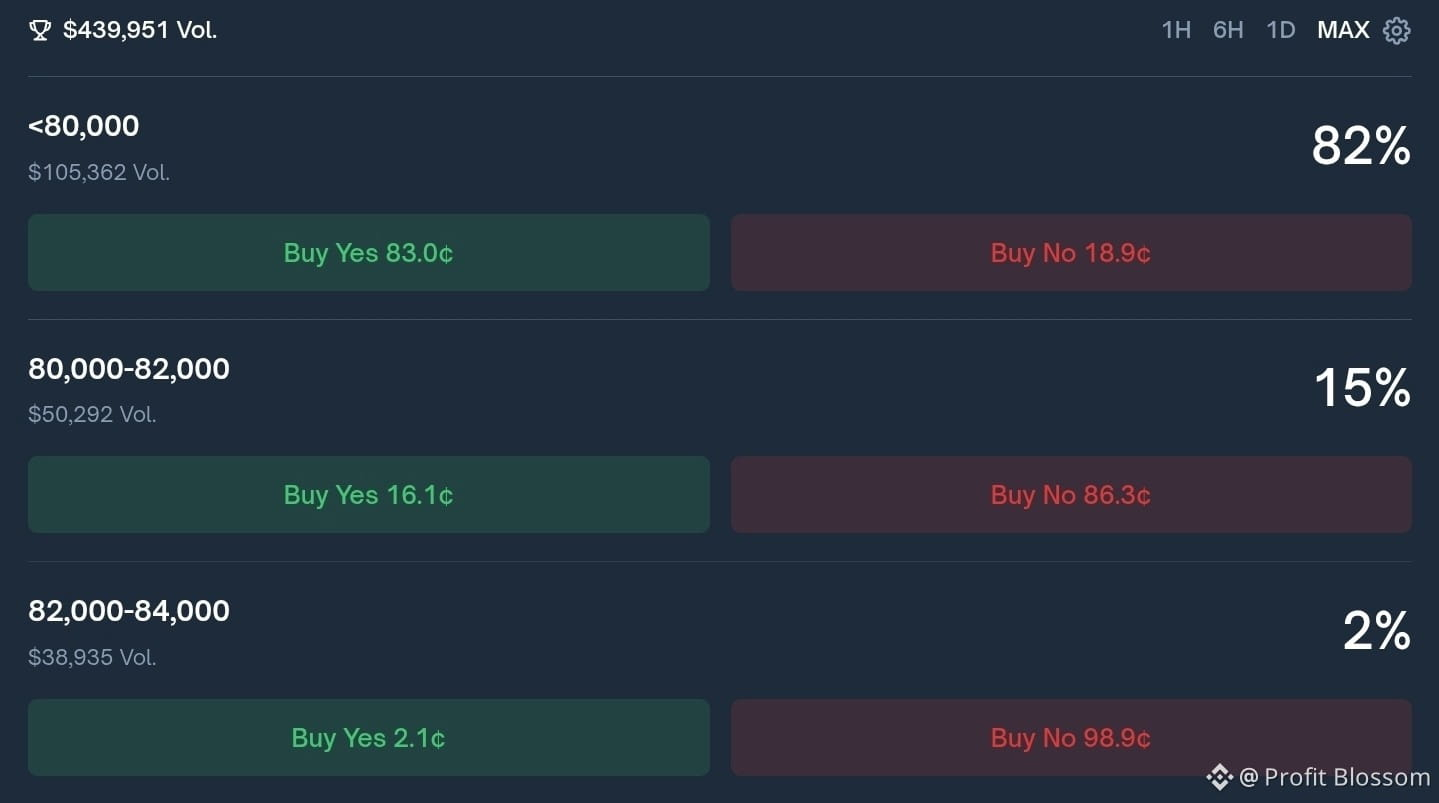
Task: Click the $439,951 Vol. total label
Action: 140,31
